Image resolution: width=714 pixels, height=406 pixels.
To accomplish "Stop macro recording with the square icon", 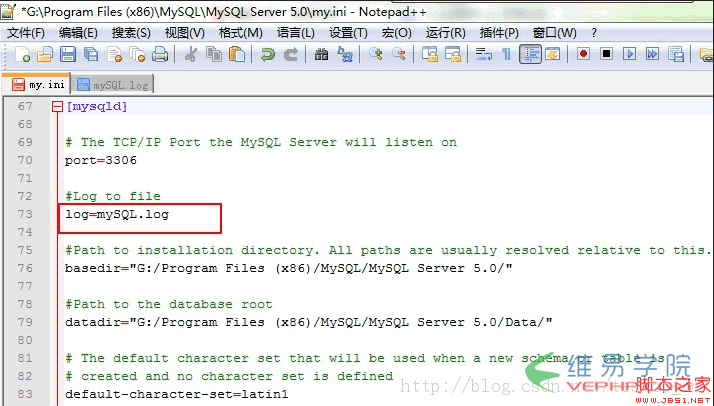I will point(607,54).
